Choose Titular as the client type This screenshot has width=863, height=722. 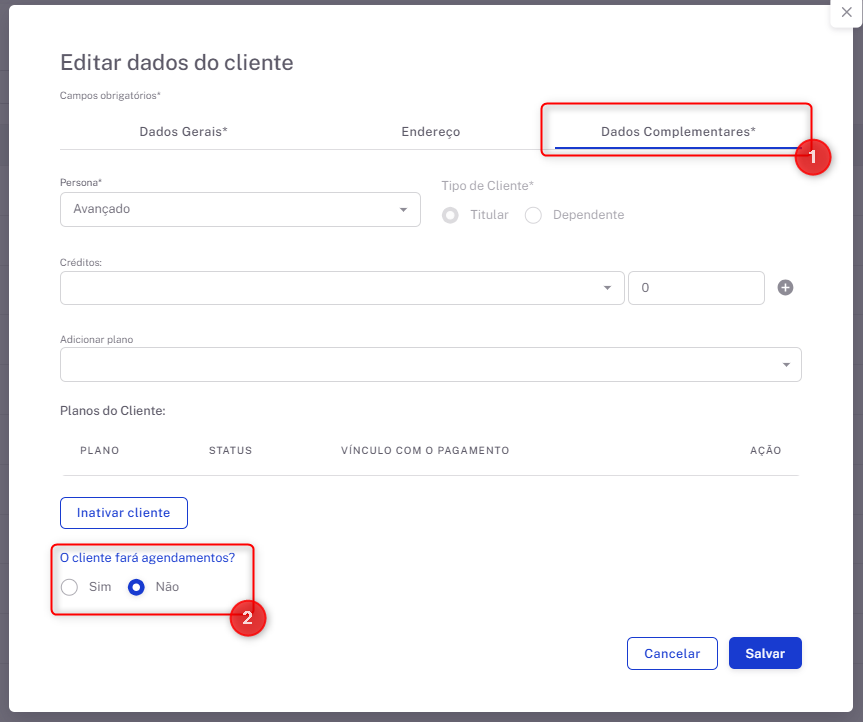click(451, 215)
